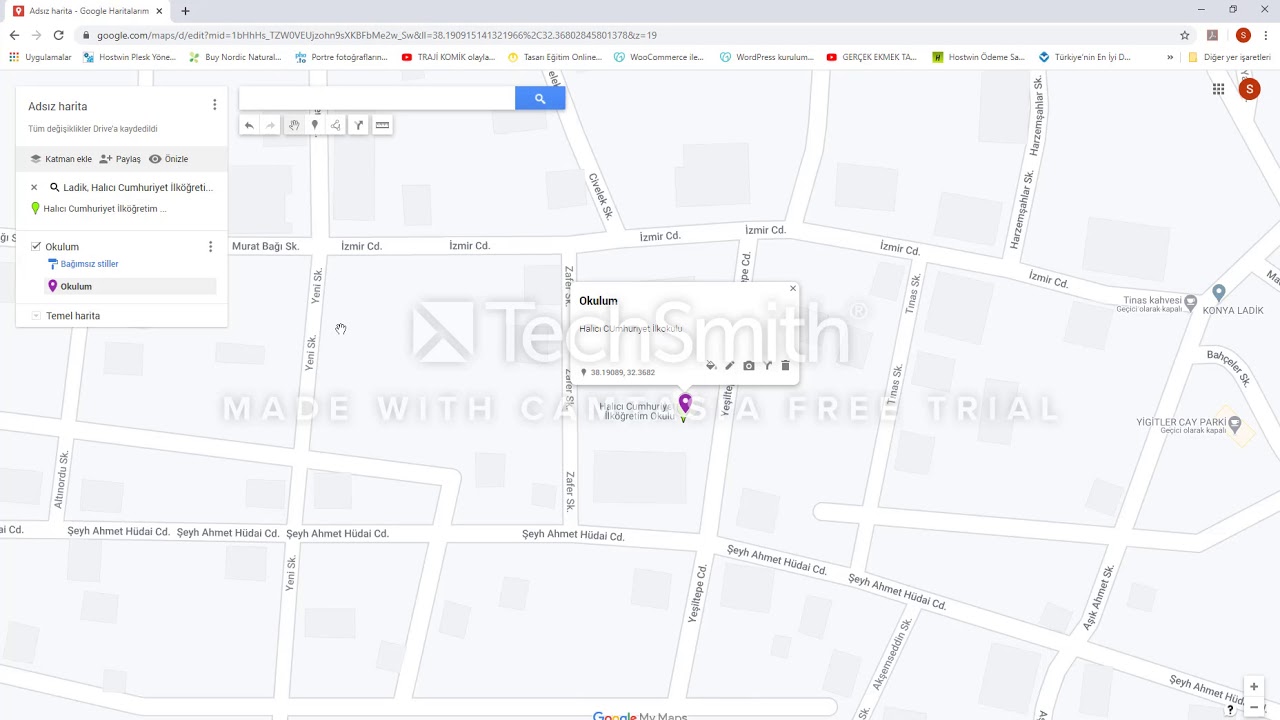1280x720 pixels.
Task: Close the Okulum info popup
Action: click(793, 289)
